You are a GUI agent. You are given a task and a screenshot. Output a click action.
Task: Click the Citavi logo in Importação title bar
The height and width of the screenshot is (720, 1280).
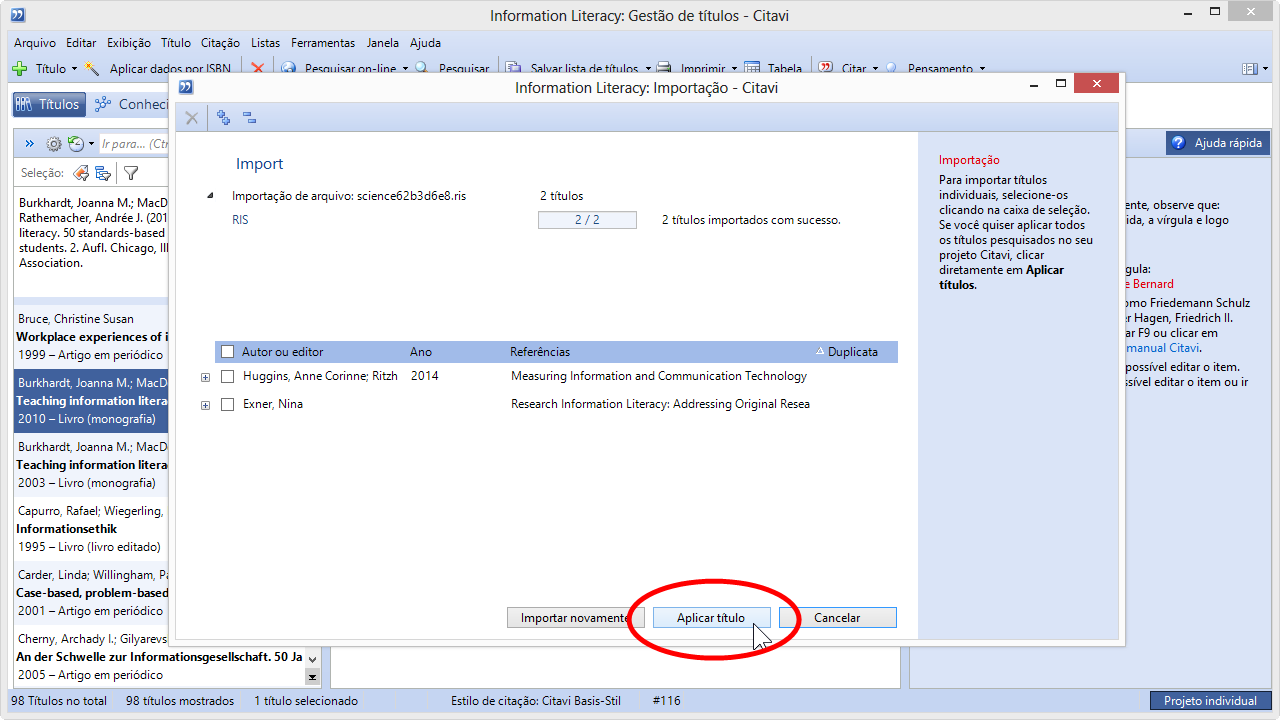coord(185,87)
